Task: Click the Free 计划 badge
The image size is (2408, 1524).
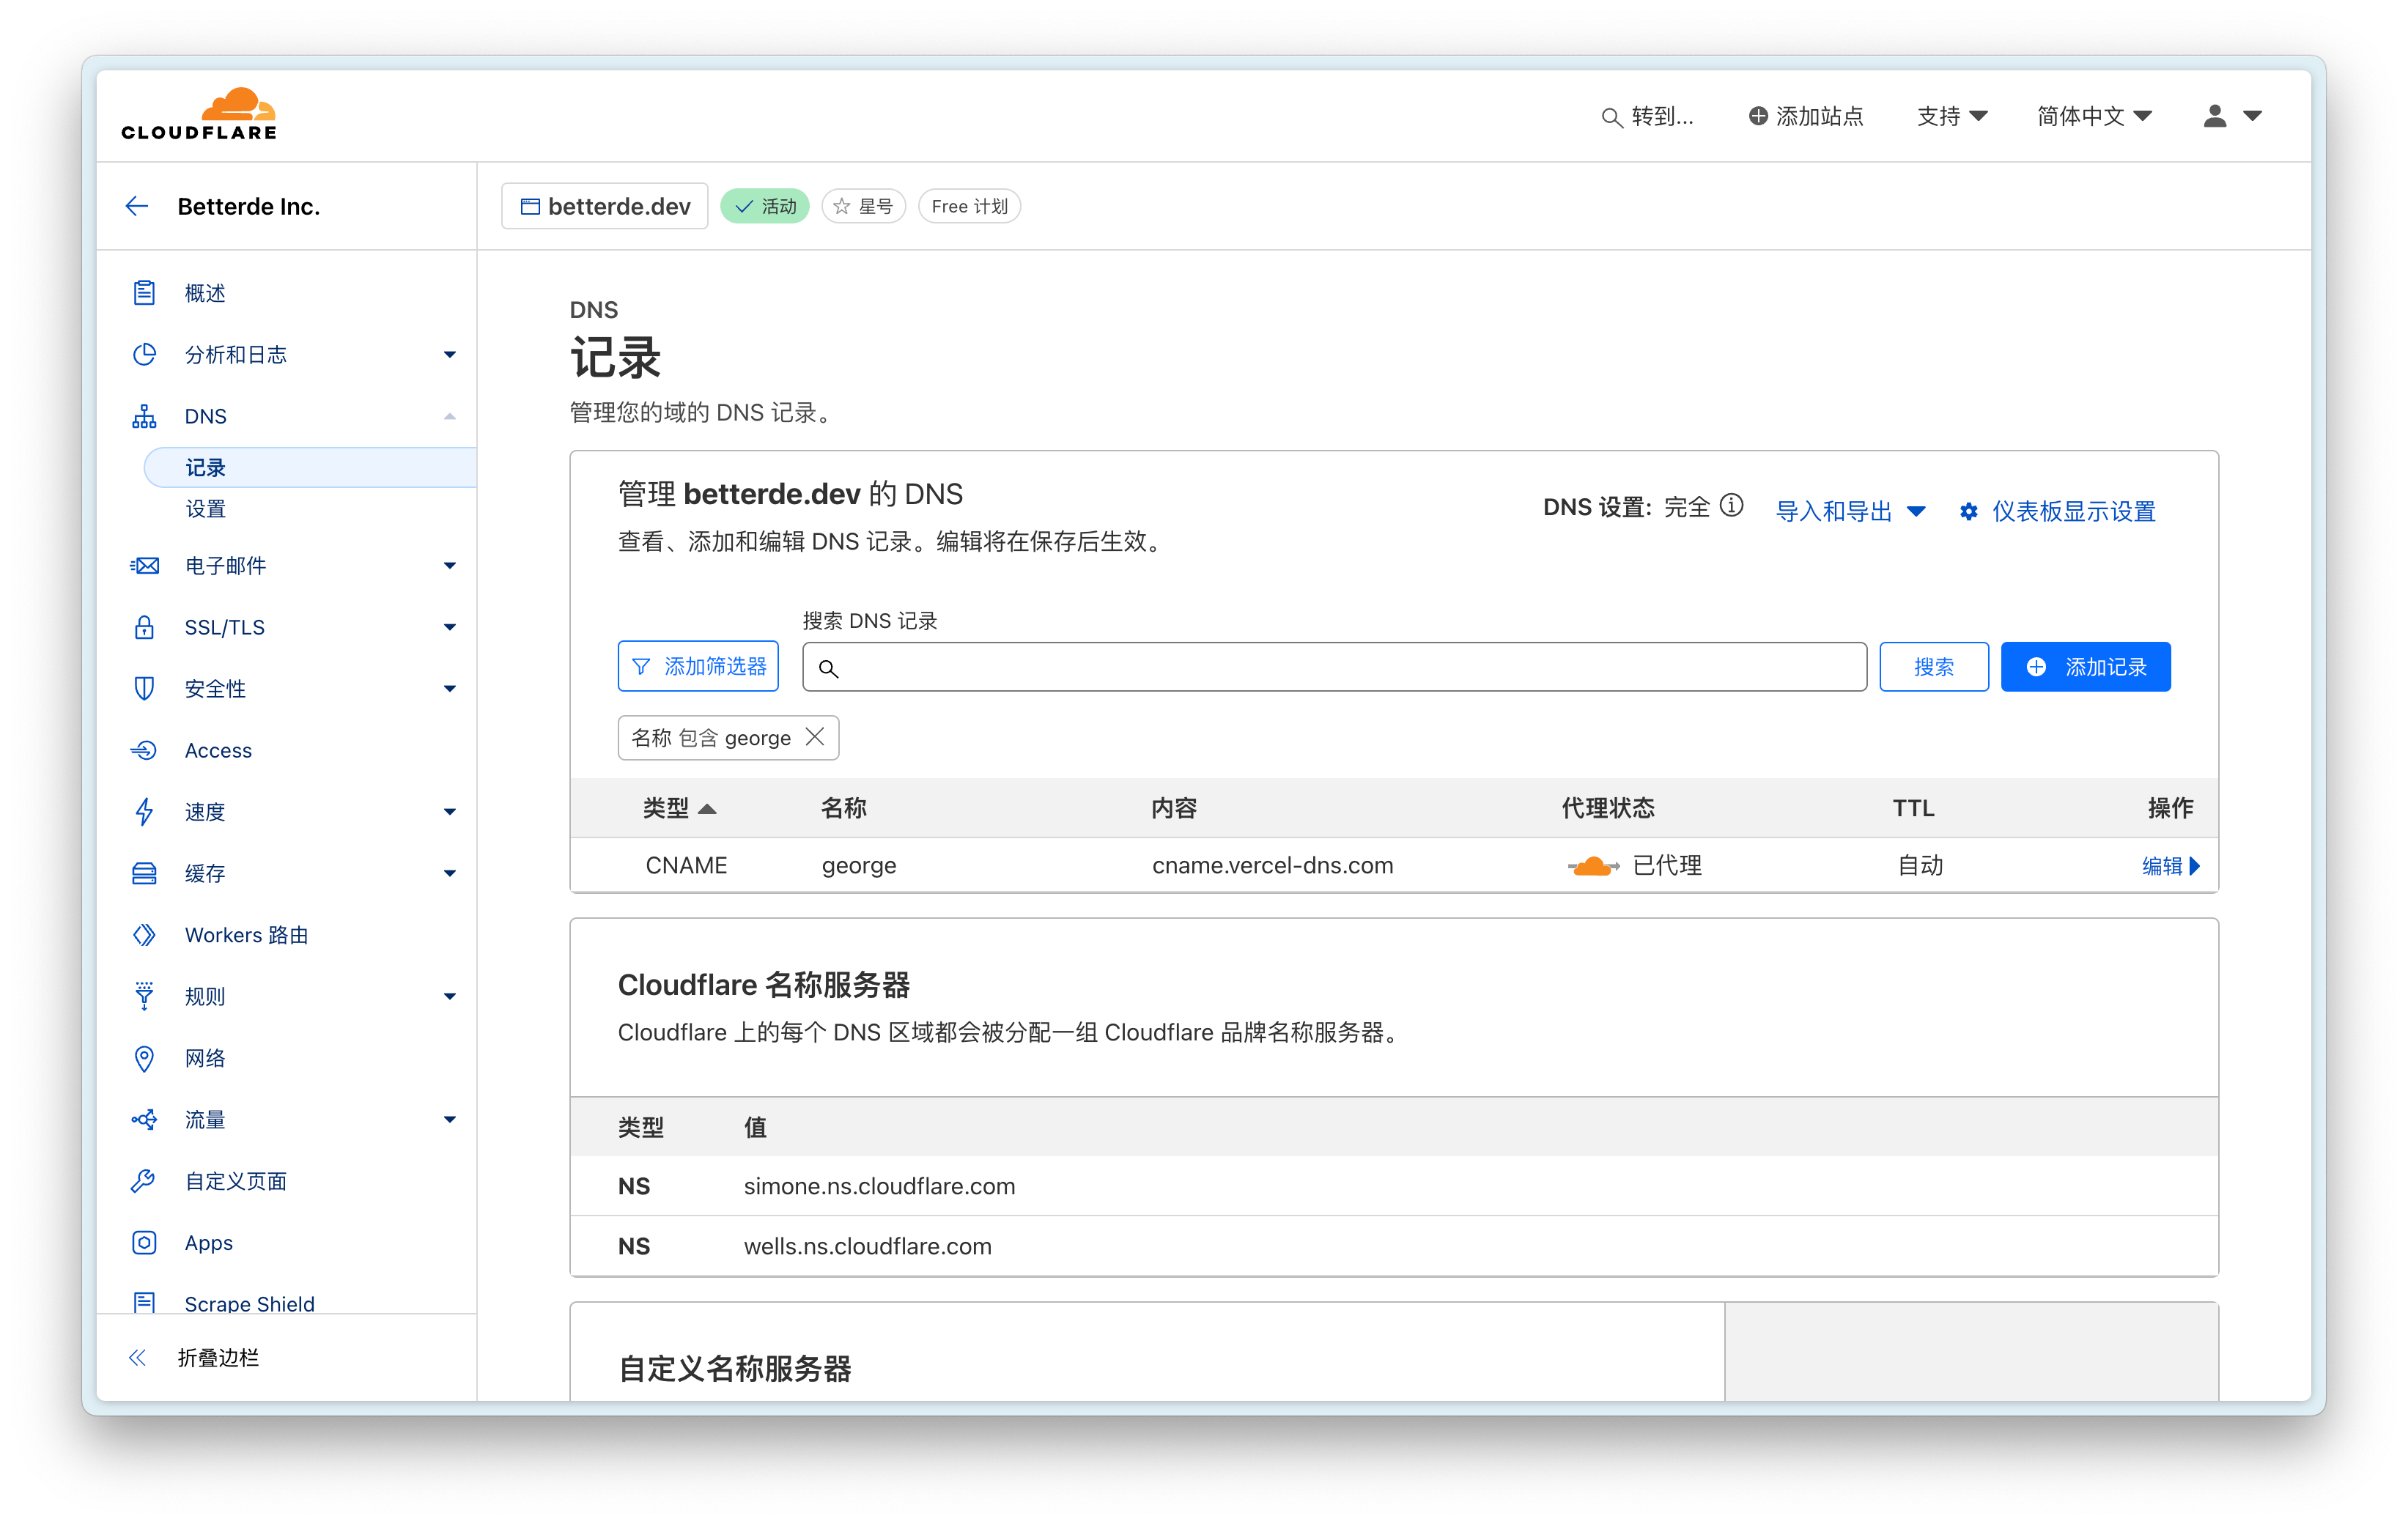Action: click(x=969, y=206)
